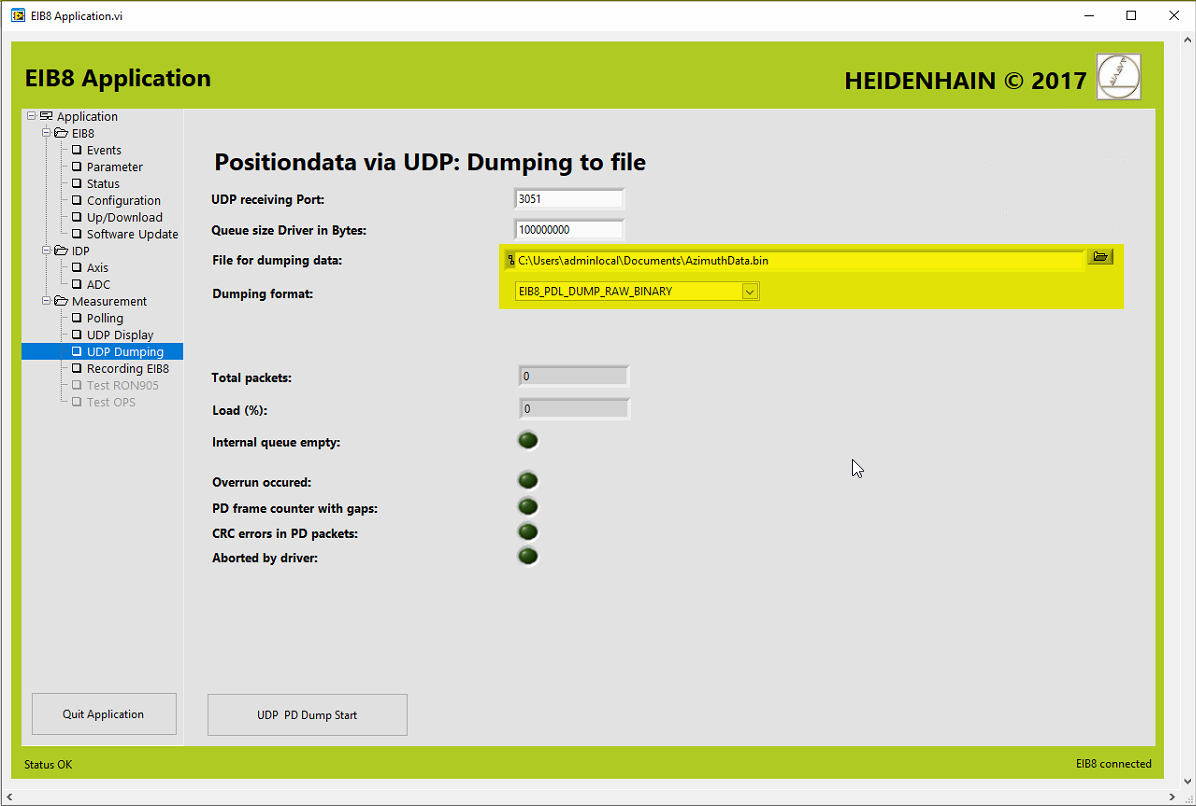The width and height of the screenshot is (1196, 806).
Task: Select ADC under IDP
Action: [x=98, y=284]
